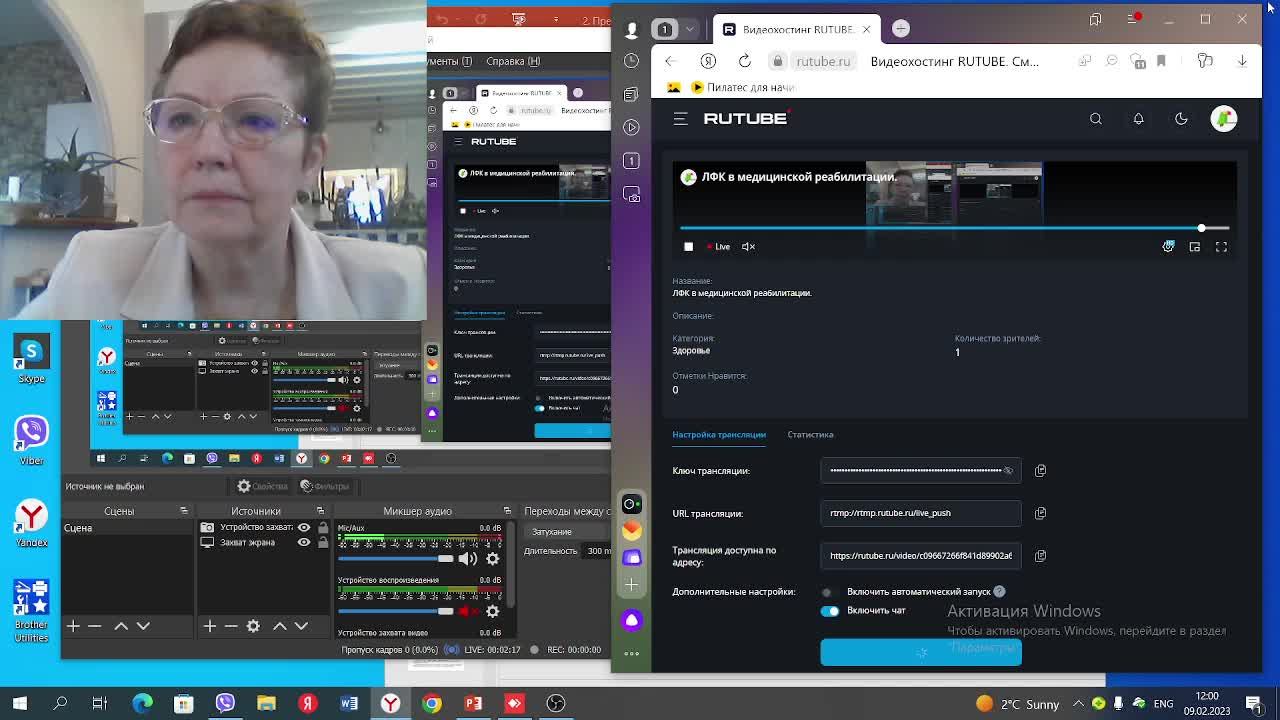
Task: Open RUTUBE notifications bell
Action: point(1138,119)
